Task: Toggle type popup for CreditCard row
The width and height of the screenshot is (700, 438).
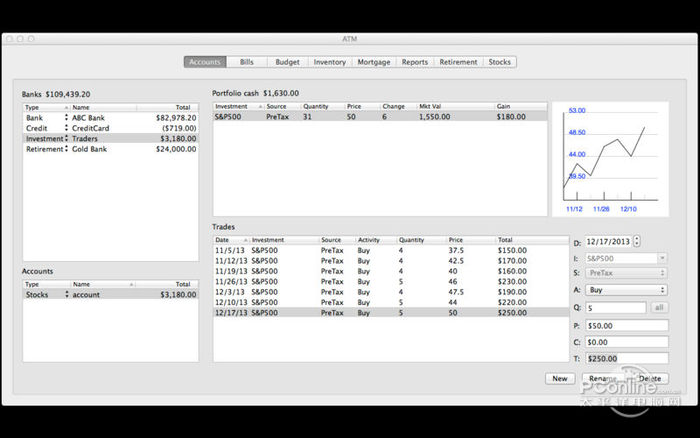Action: point(66,128)
